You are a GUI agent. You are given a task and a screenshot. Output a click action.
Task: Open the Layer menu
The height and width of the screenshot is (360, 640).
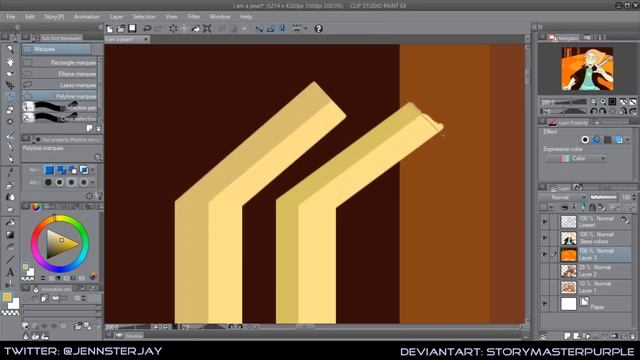pos(116,17)
